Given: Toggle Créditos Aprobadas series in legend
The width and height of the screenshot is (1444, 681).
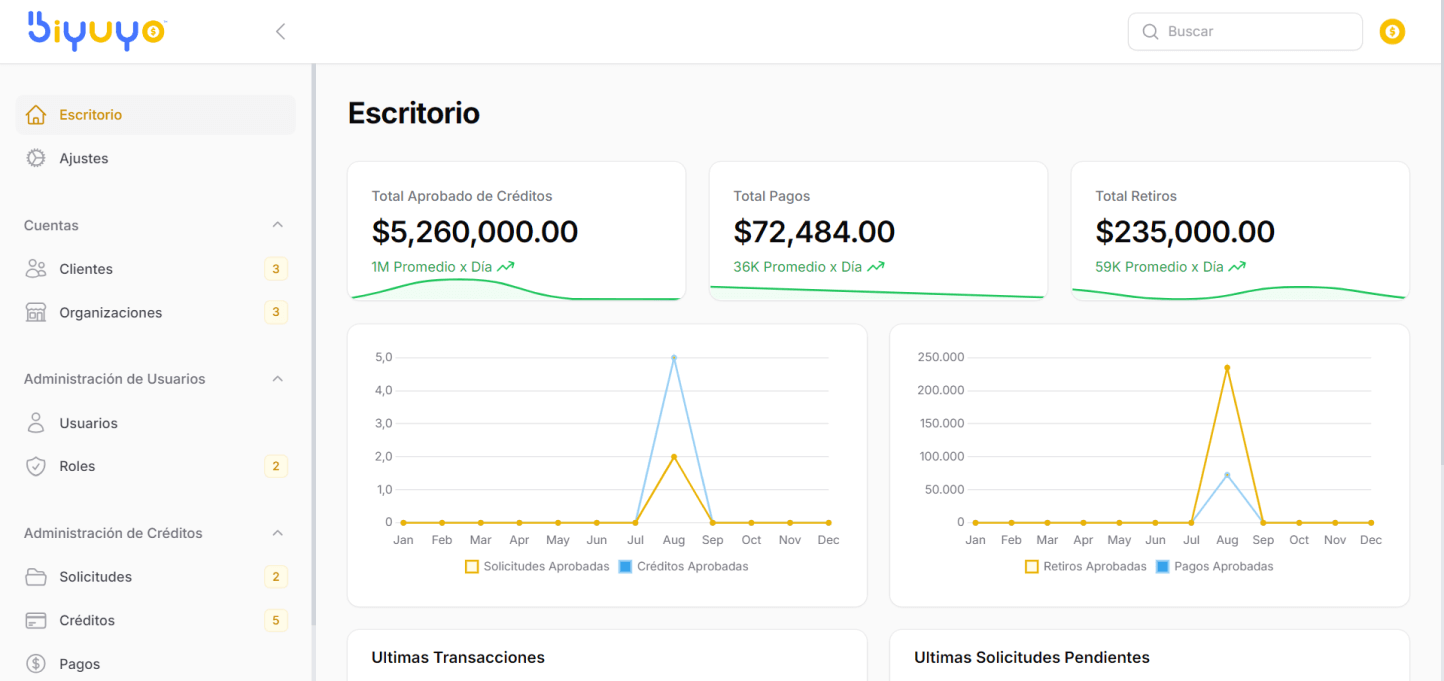Looking at the screenshot, I should [x=682, y=566].
